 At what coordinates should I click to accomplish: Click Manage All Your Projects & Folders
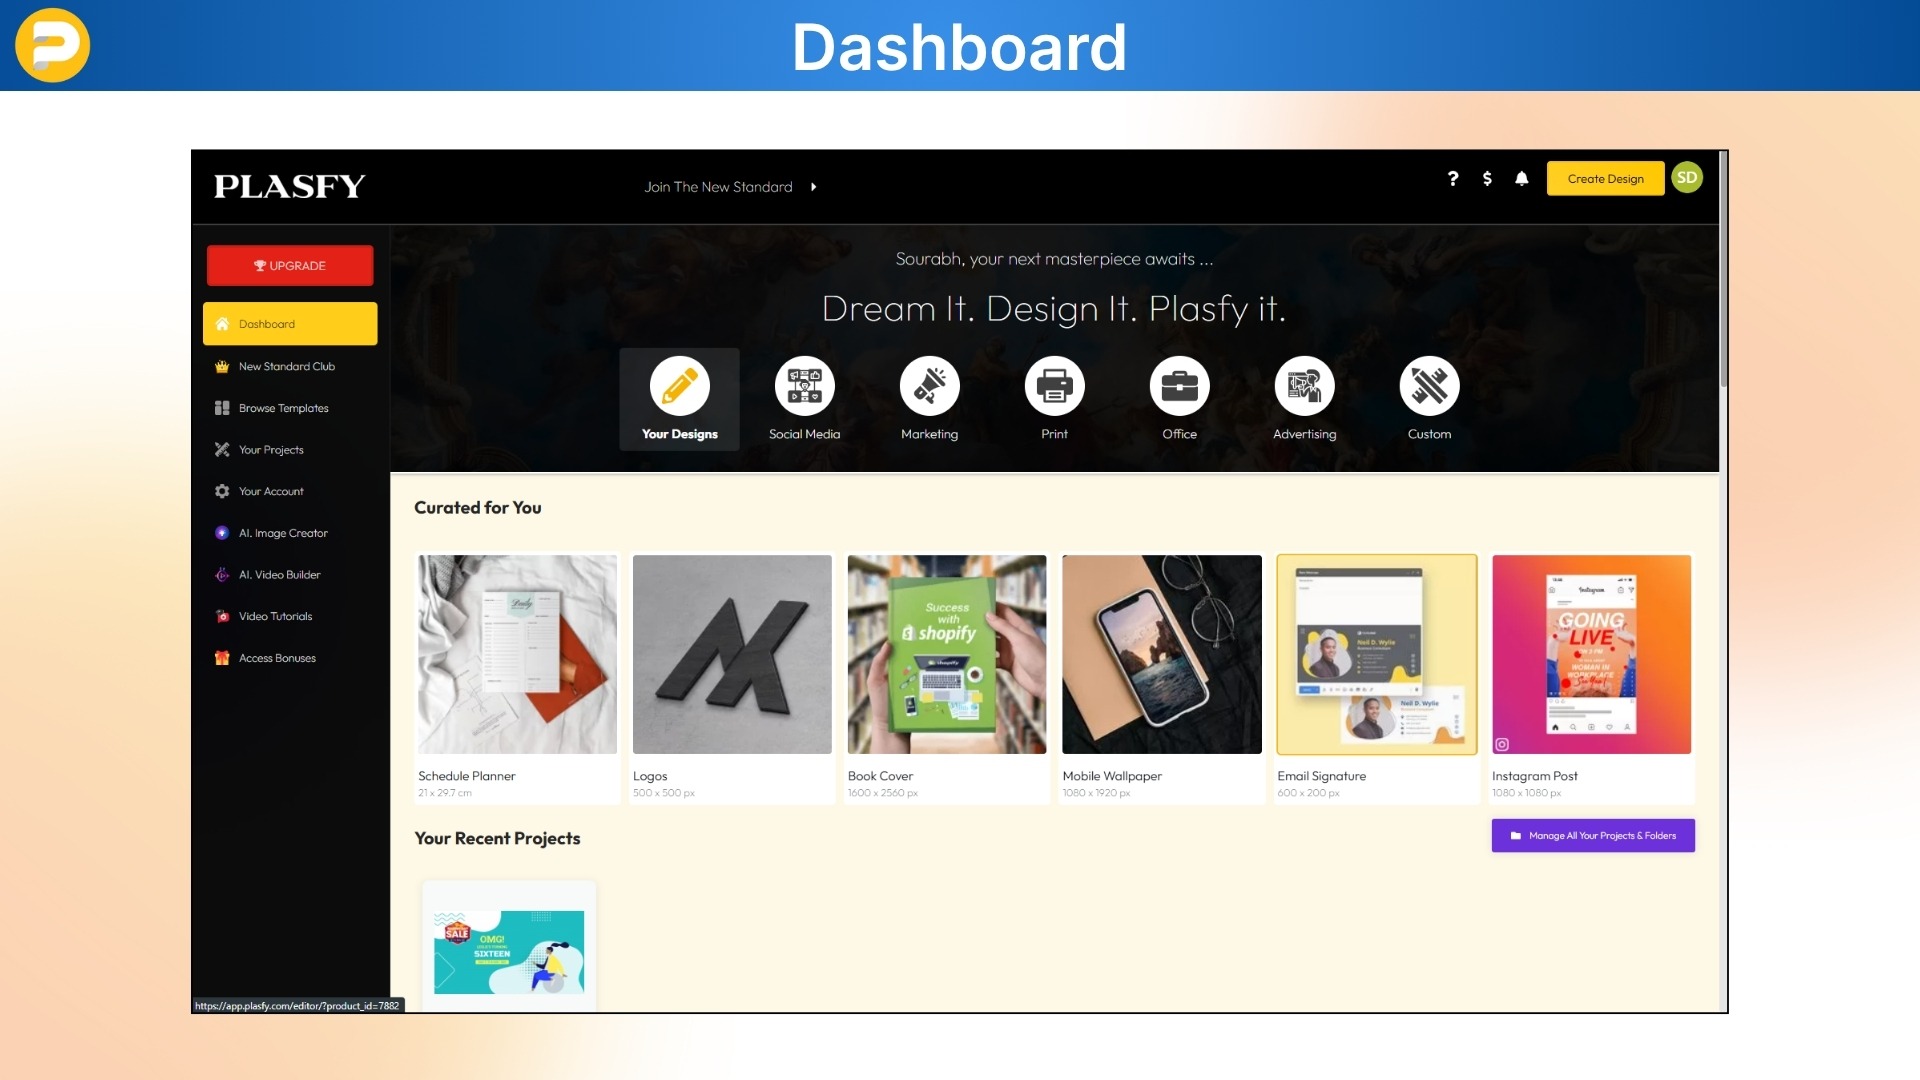coord(1592,836)
